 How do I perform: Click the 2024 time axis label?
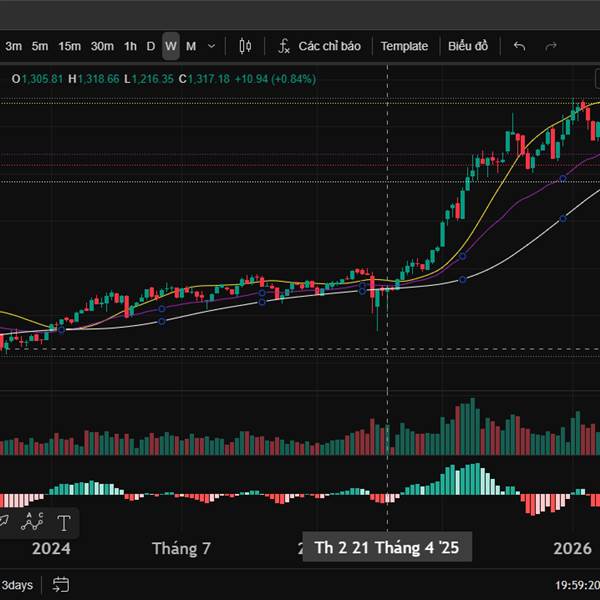point(51,548)
